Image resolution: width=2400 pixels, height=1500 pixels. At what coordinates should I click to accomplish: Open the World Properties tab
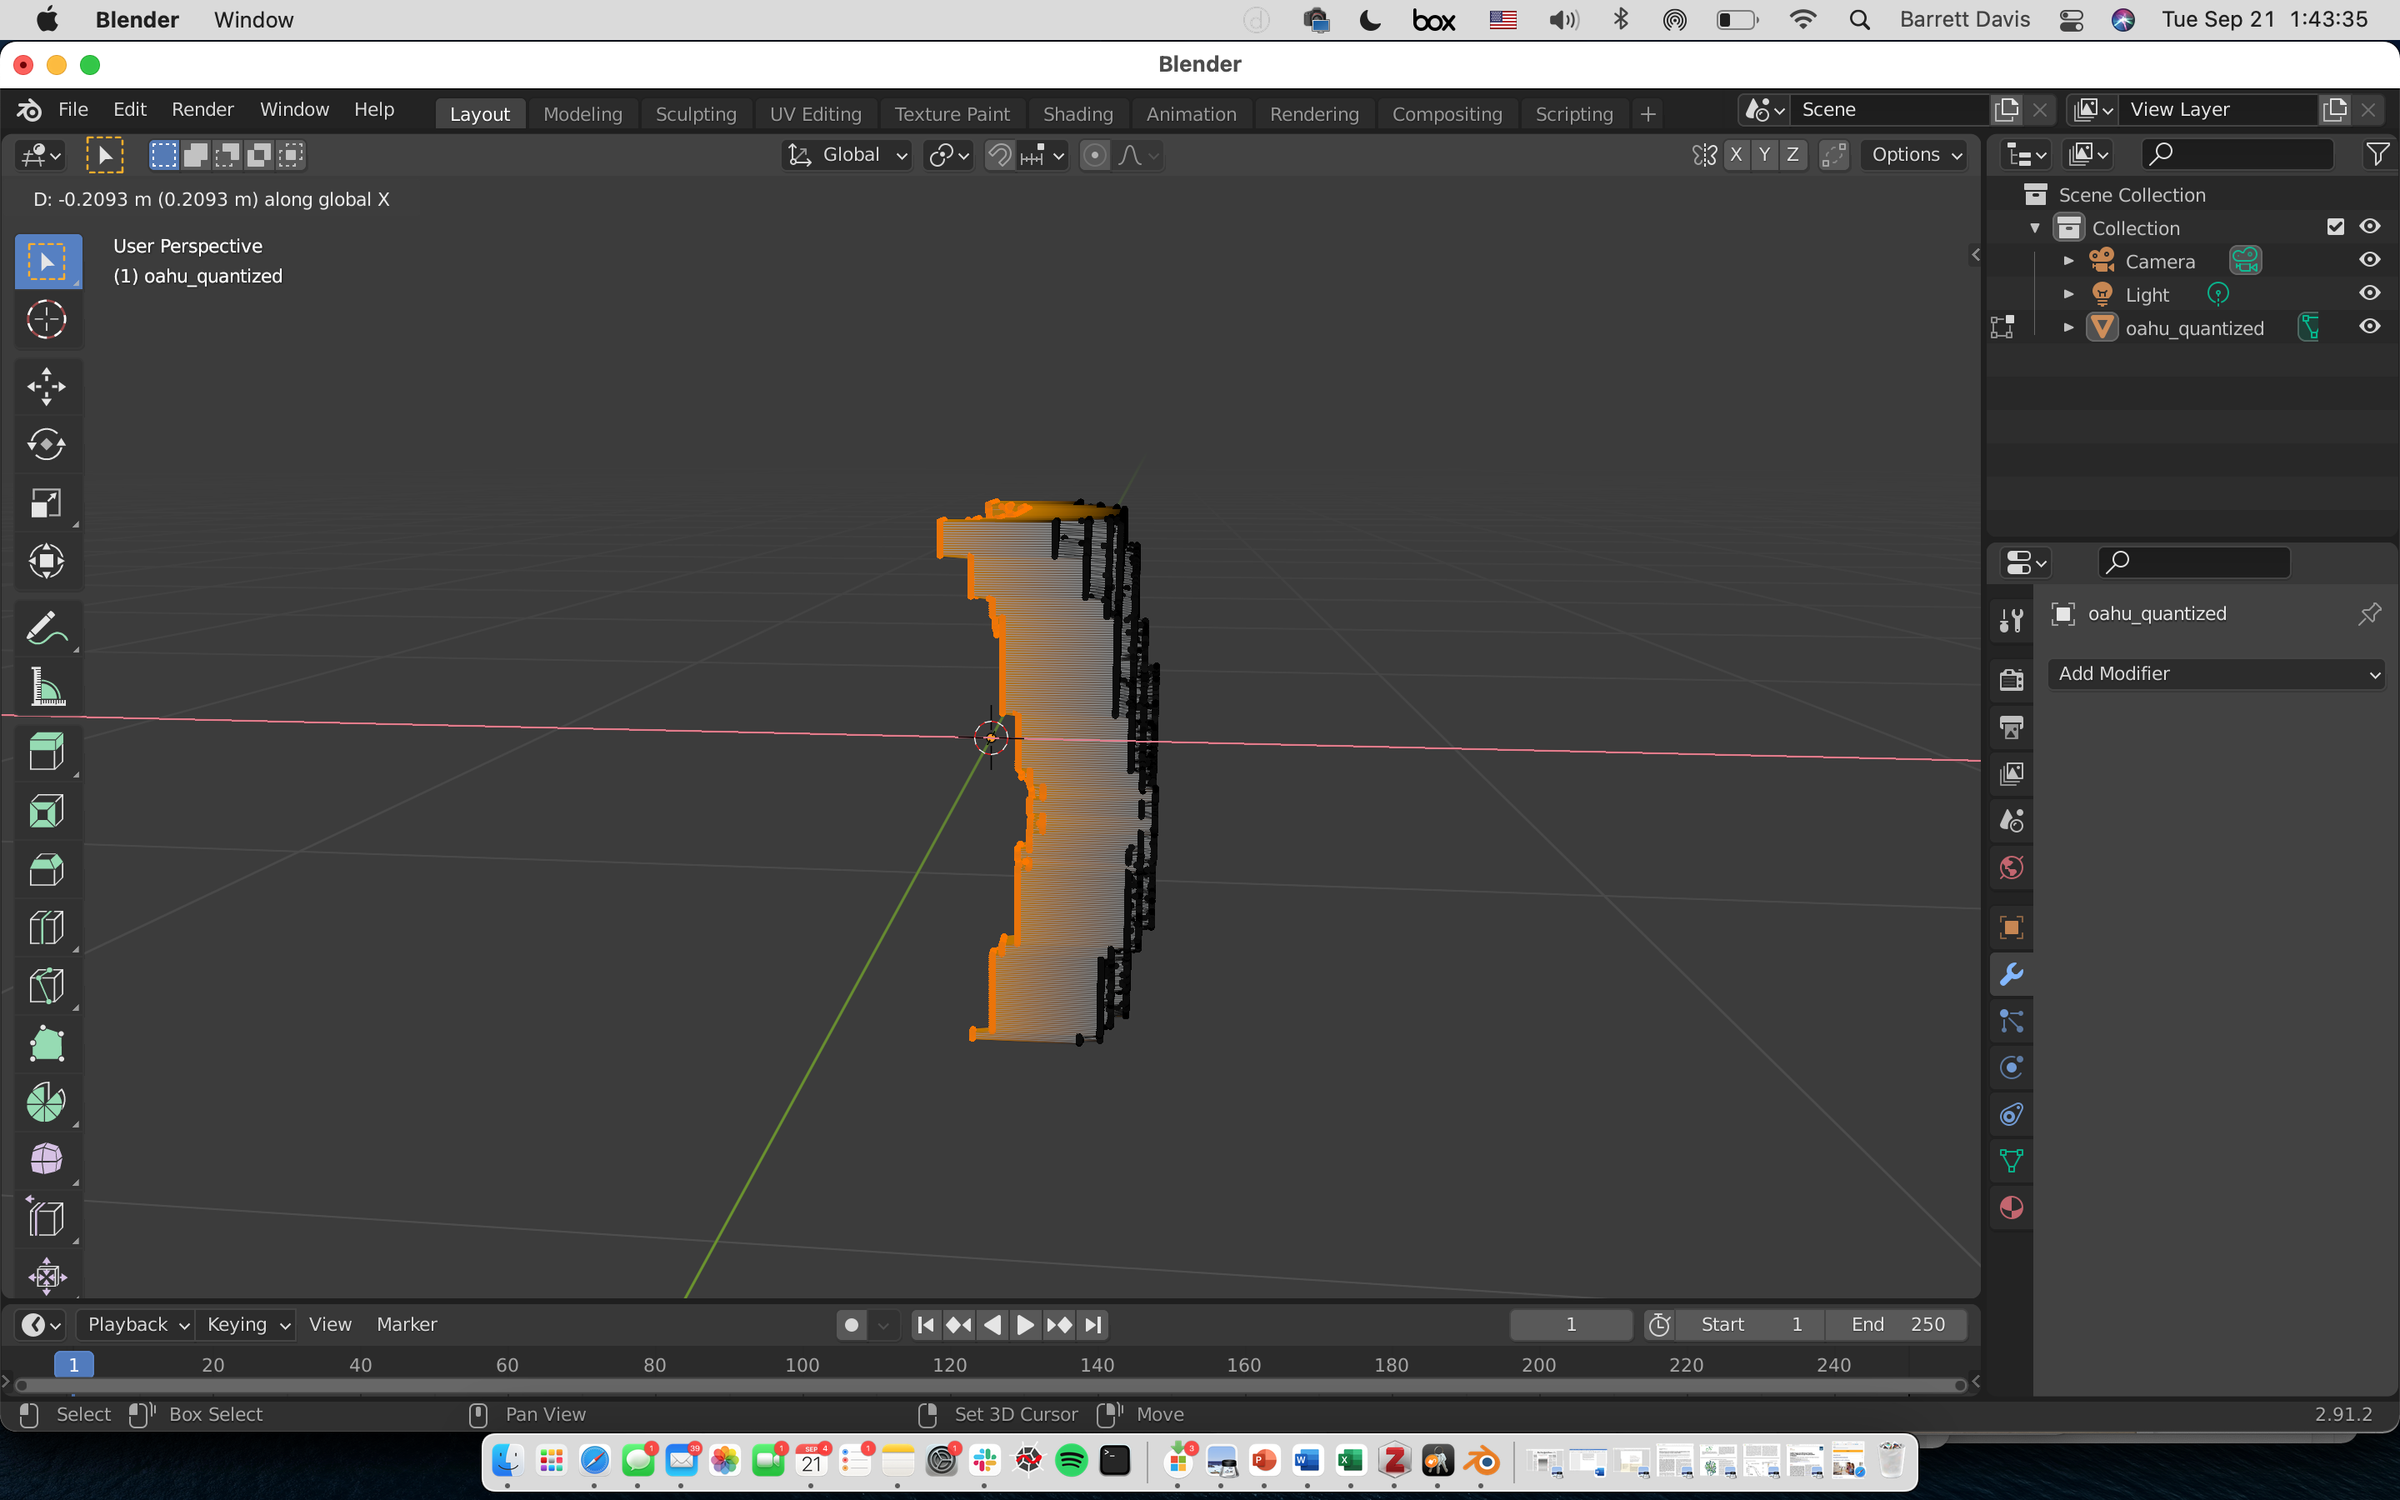2011,867
